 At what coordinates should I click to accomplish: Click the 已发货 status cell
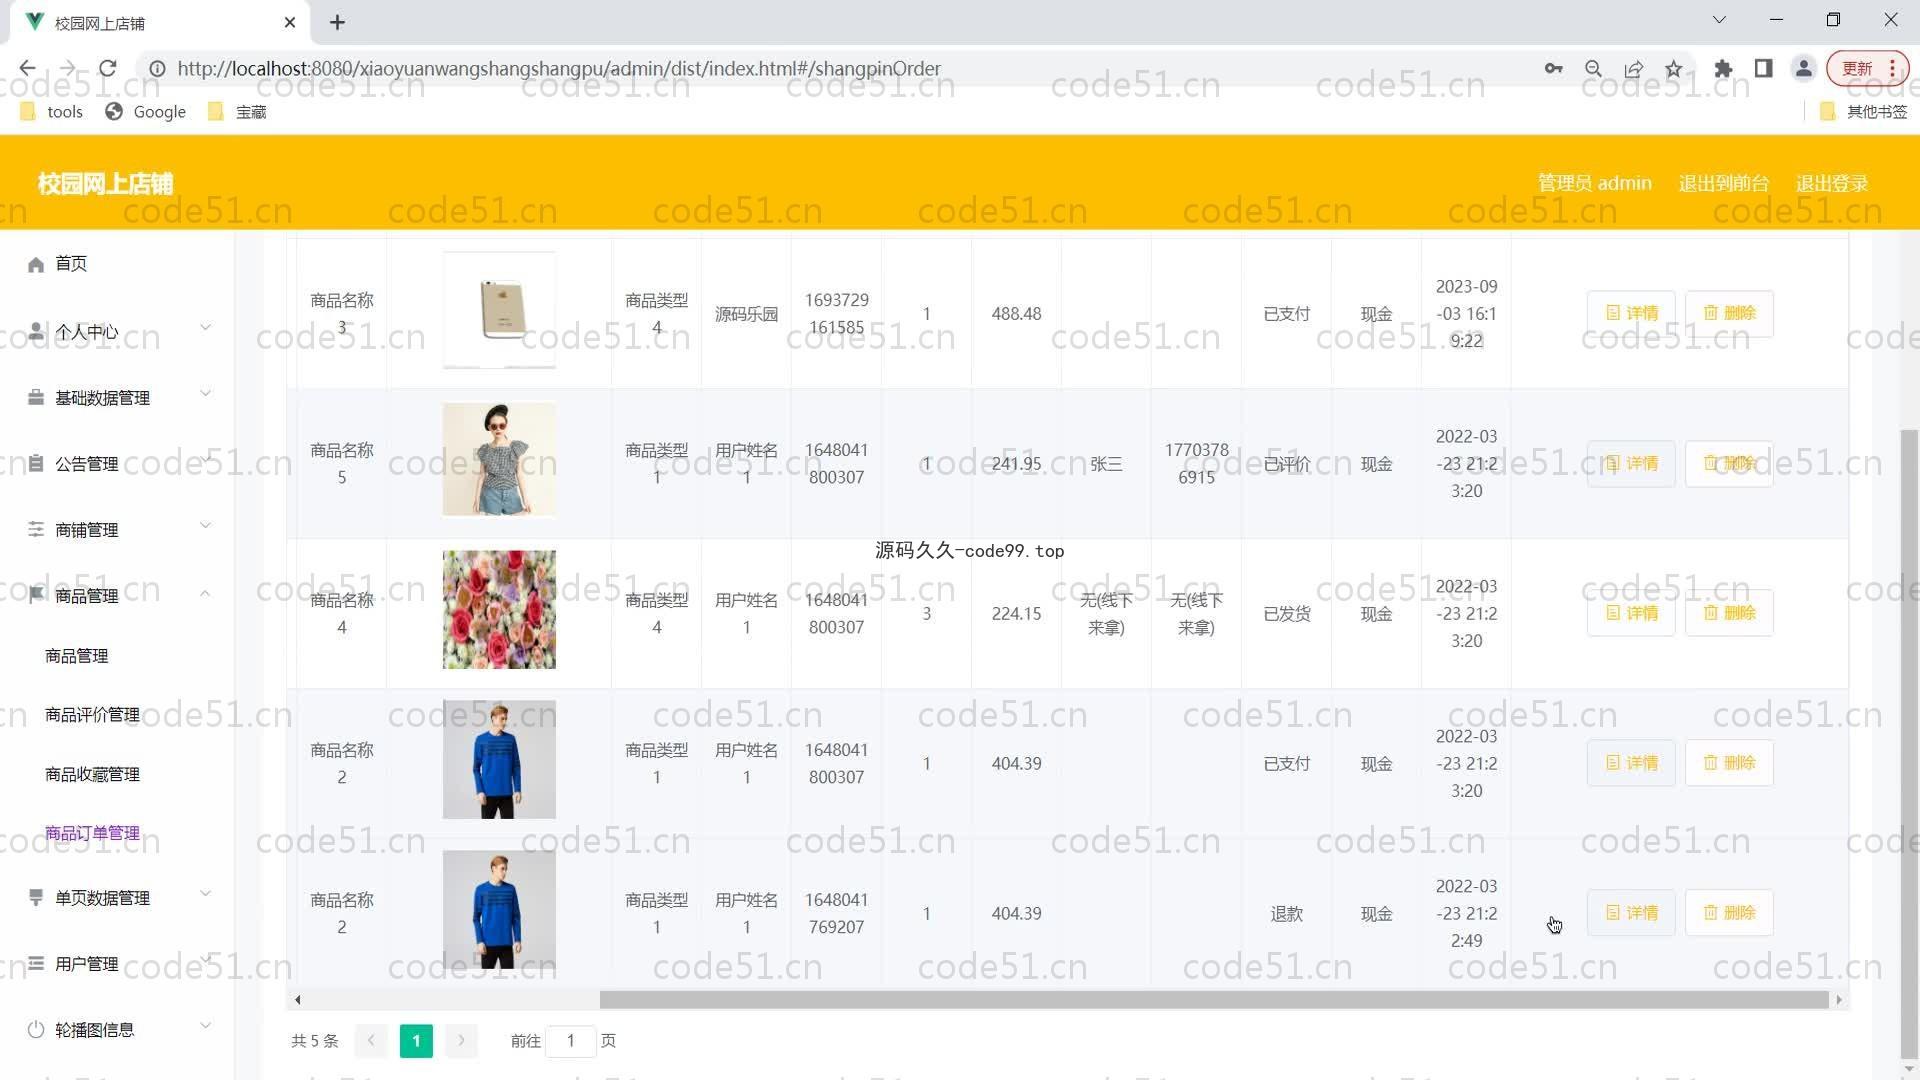click(x=1286, y=614)
